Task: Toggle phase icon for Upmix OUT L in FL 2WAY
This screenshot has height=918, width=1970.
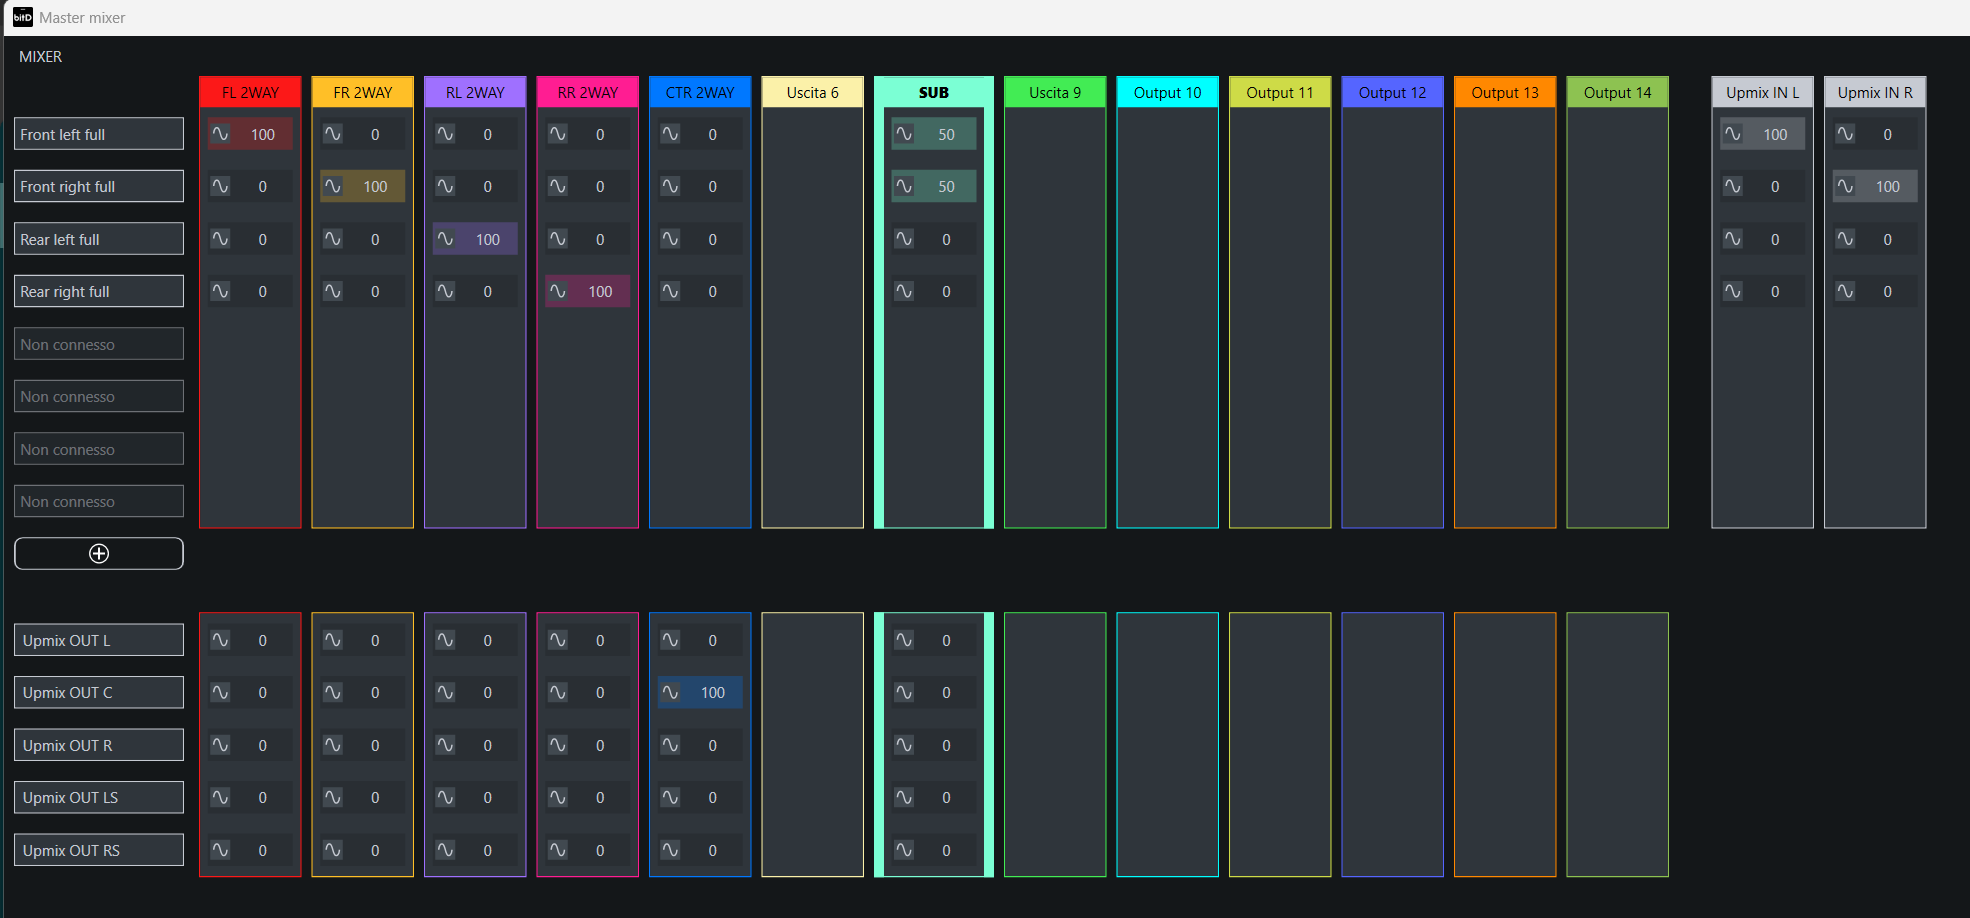Action: coord(220,640)
